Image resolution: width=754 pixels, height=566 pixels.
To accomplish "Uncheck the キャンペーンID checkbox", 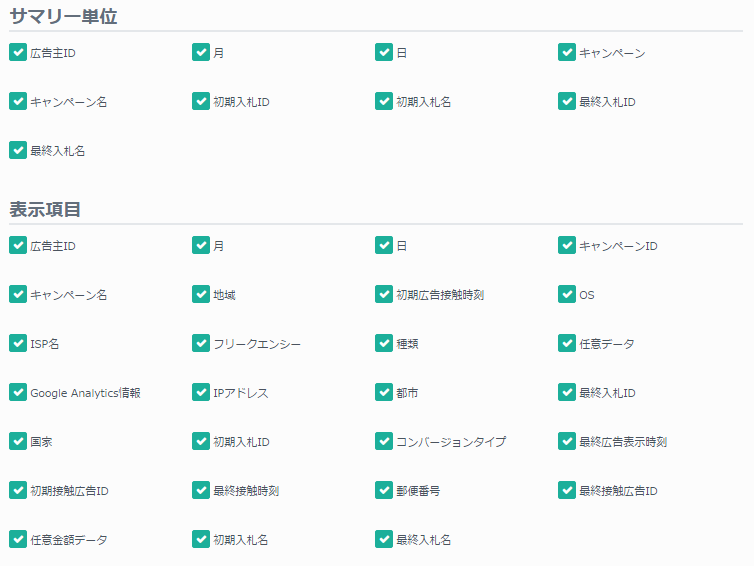I will pyautogui.click(x=567, y=245).
